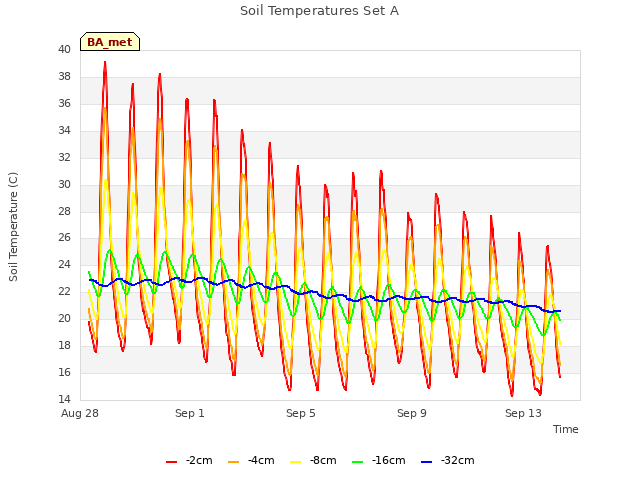This screenshot has width=640, height=480.
Task: Click the 16 y-axis tick label
Action: [x=64, y=372]
